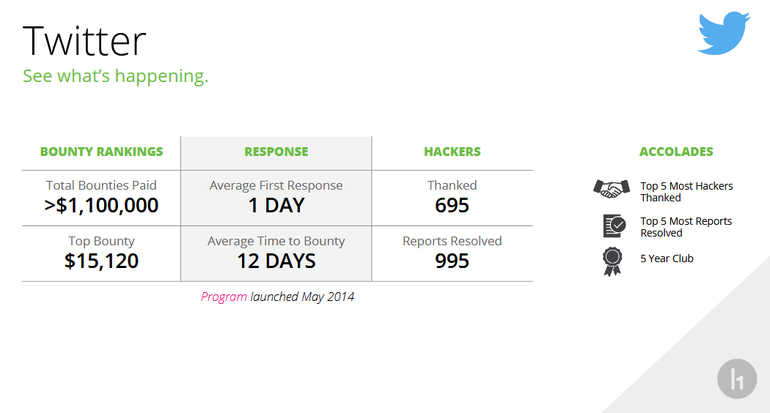
Task: Click the handshake icon beside Hackers Thanked
Action: click(x=611, y=189)
